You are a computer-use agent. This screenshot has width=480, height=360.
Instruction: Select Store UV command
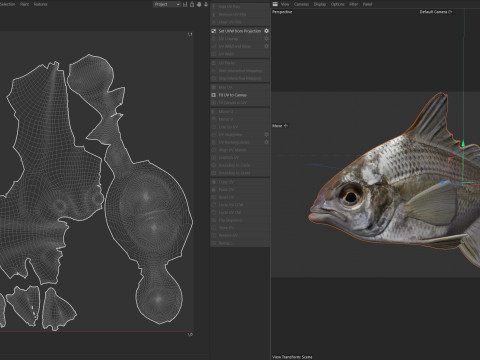coord(240,228)
